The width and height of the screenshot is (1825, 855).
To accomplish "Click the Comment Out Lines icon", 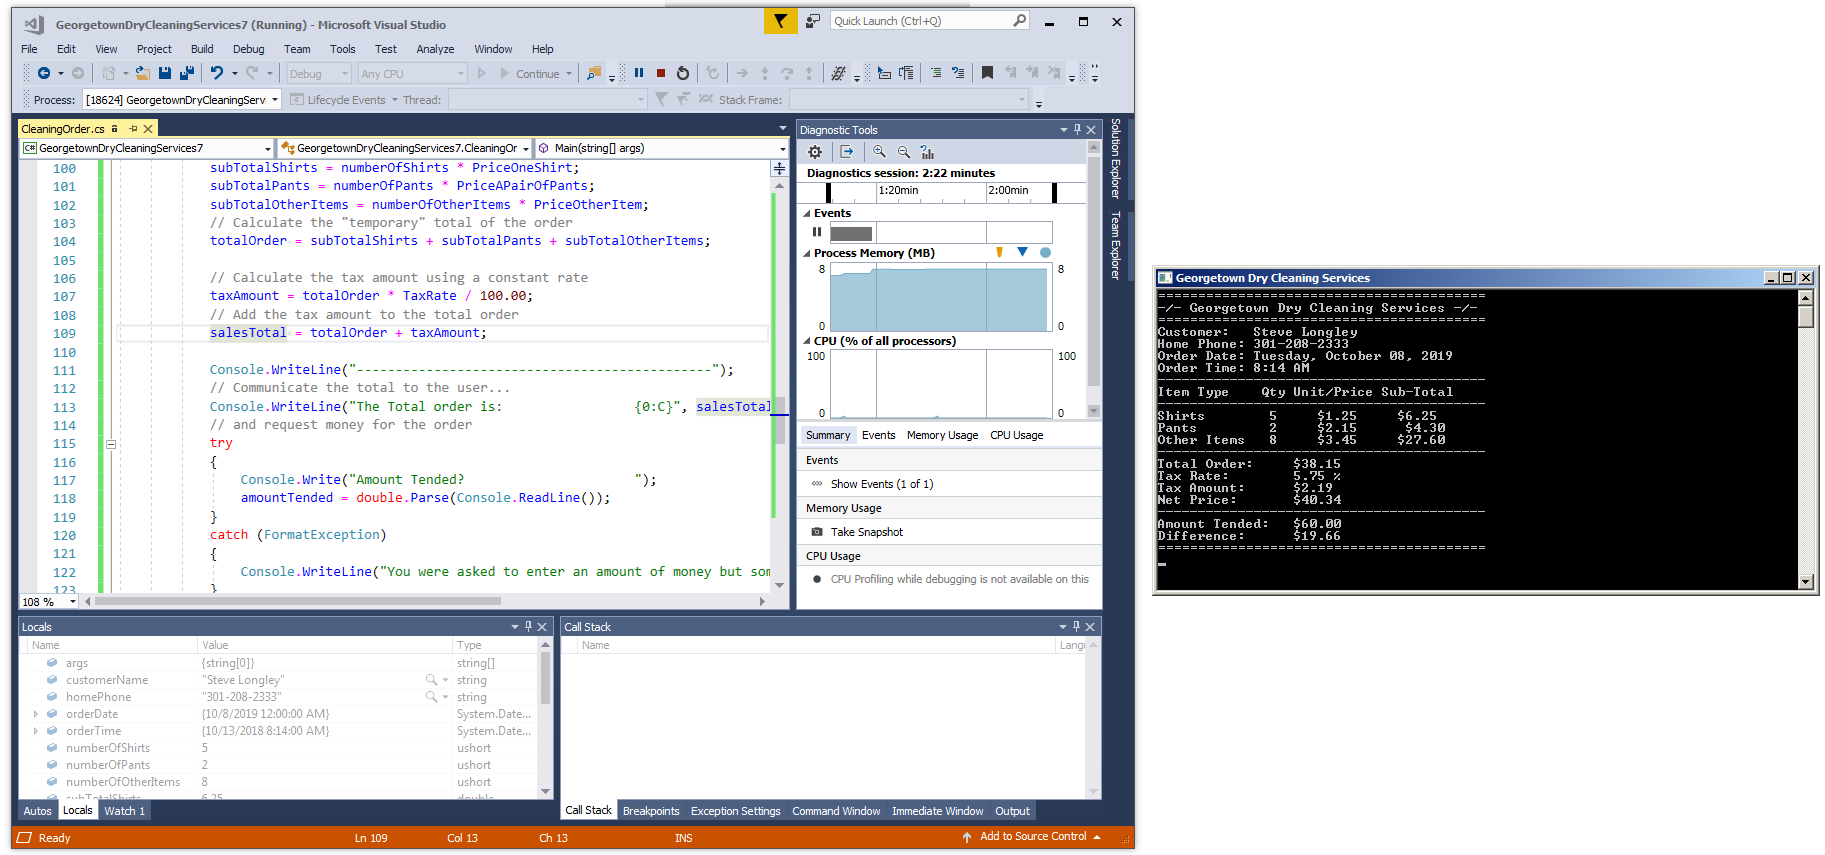I will pyautogui.click(x=936, y=73).
